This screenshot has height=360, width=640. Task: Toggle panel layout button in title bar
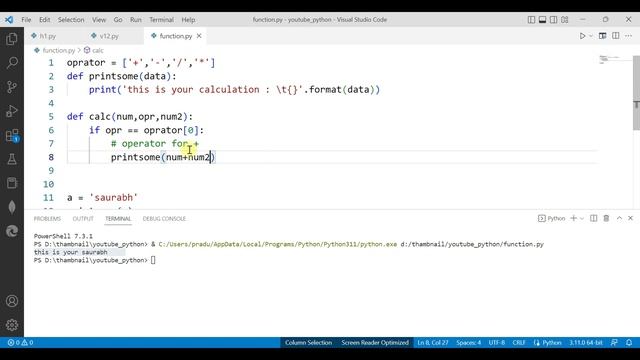(x=542, y=20)
